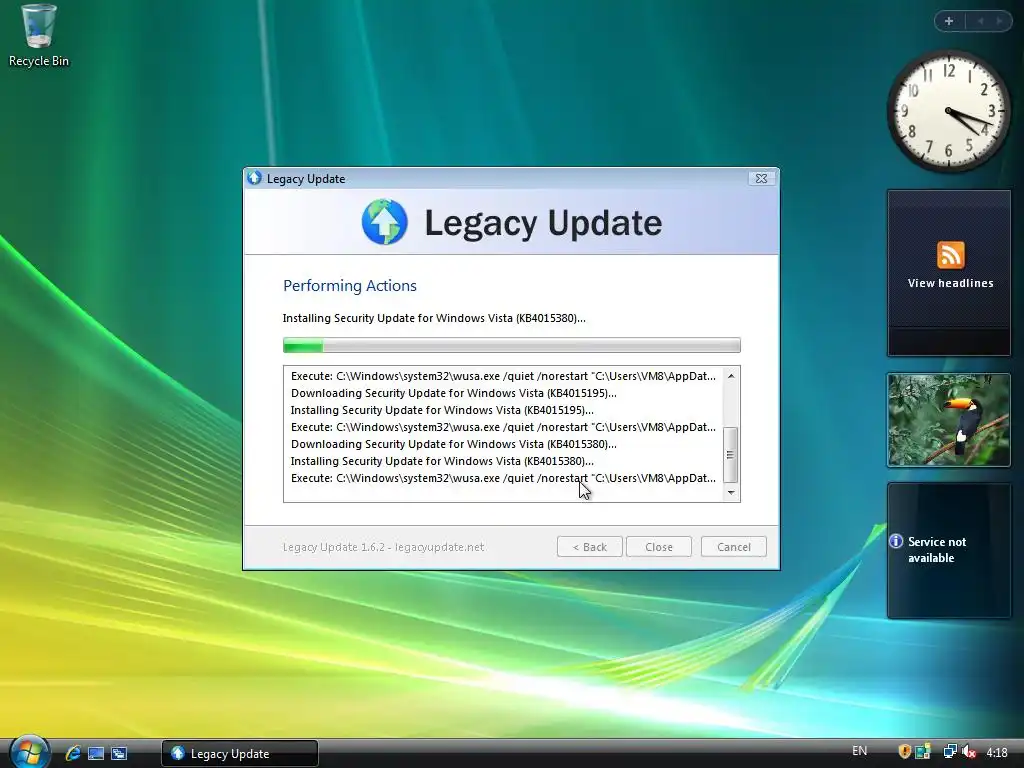This screenshot has width=1024, height=768.
Task: Click the Legacy Update globe logo
Action: click(x=385, y=222)
